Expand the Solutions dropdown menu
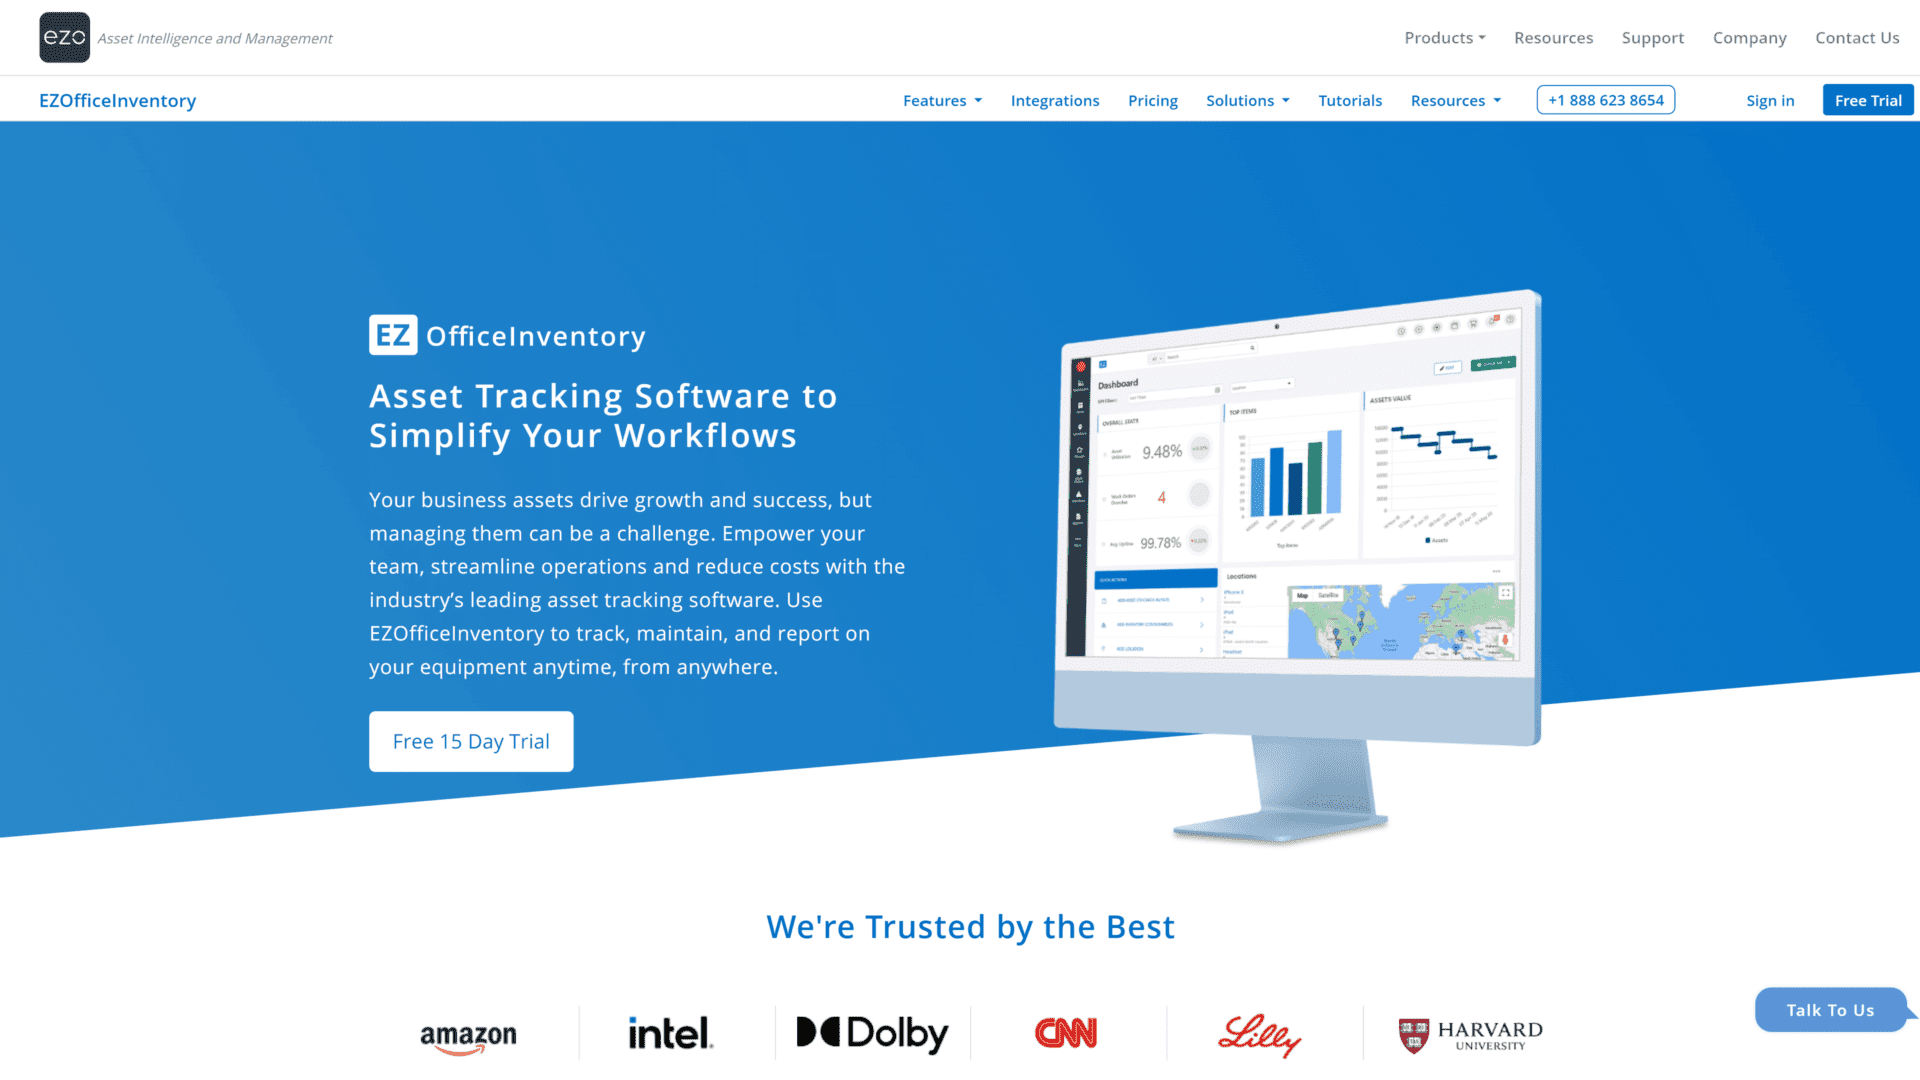Viewport: 1920px width, 1080px height. click(1247, 99)
